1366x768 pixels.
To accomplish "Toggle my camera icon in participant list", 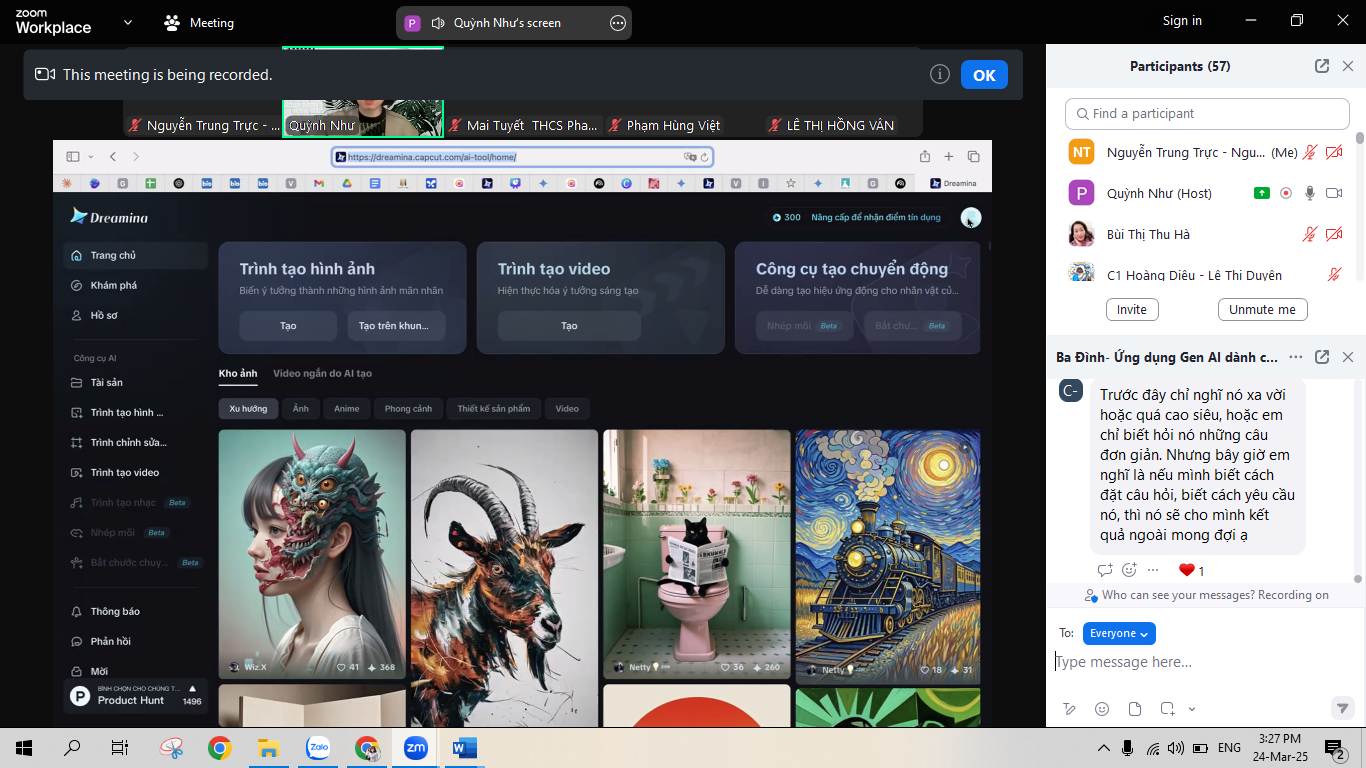I will 1333,153.
